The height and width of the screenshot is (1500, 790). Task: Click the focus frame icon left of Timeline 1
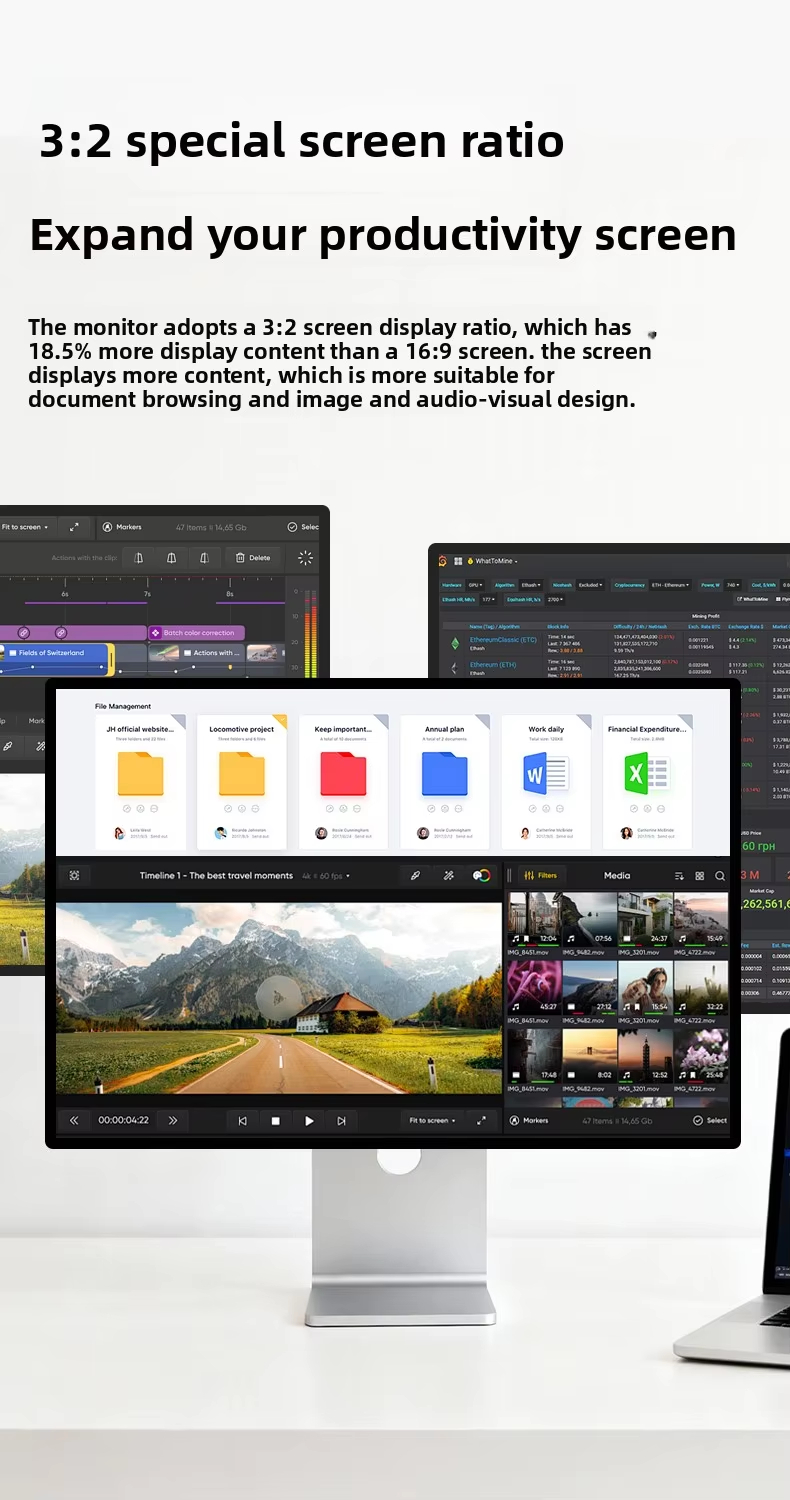[74, 875]
